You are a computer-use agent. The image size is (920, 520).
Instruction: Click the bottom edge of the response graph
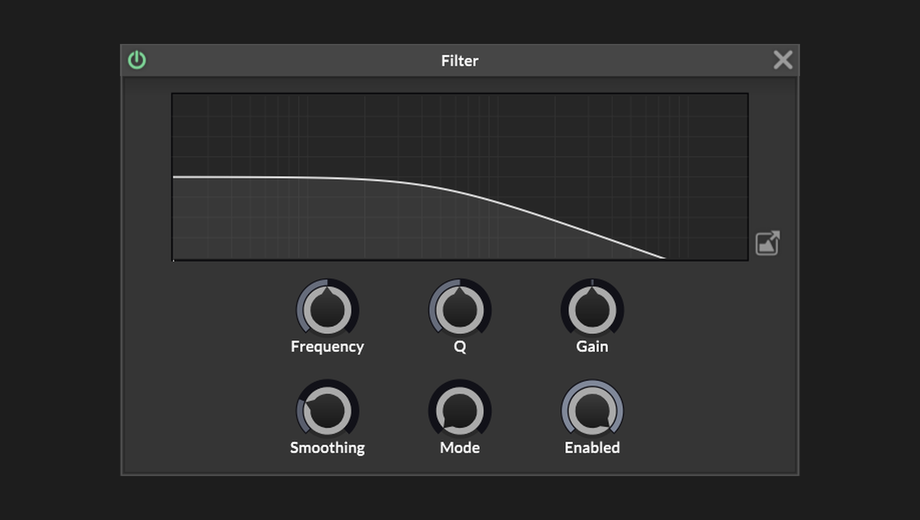click(460, 259)
